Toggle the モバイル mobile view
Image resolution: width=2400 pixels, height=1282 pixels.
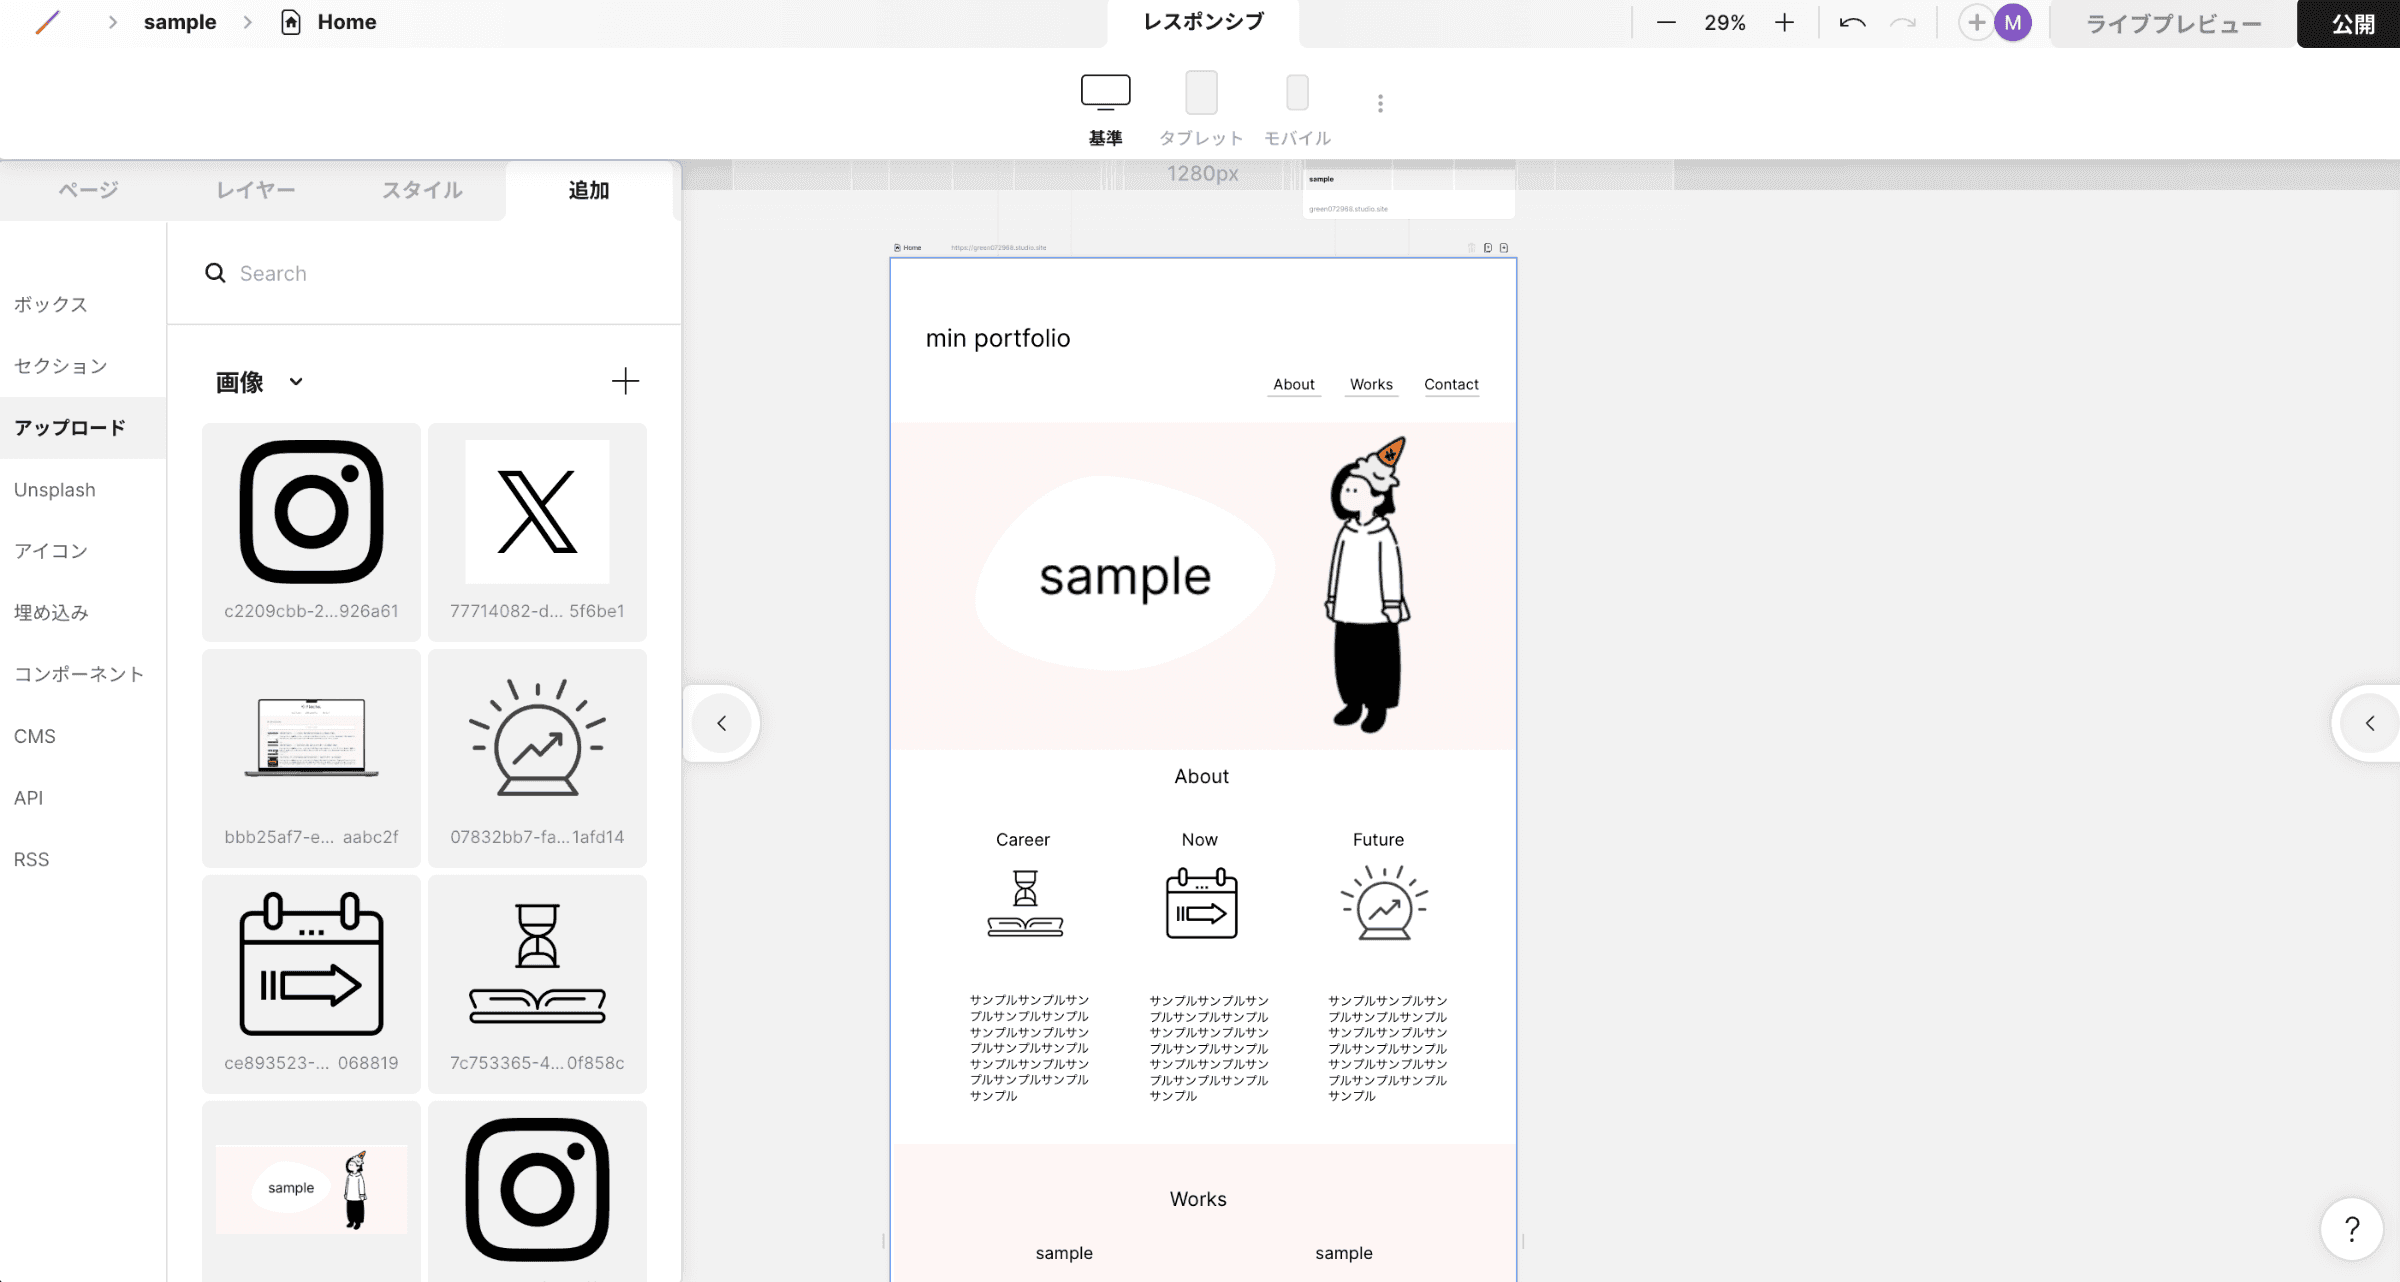[x=1296, y=93]
